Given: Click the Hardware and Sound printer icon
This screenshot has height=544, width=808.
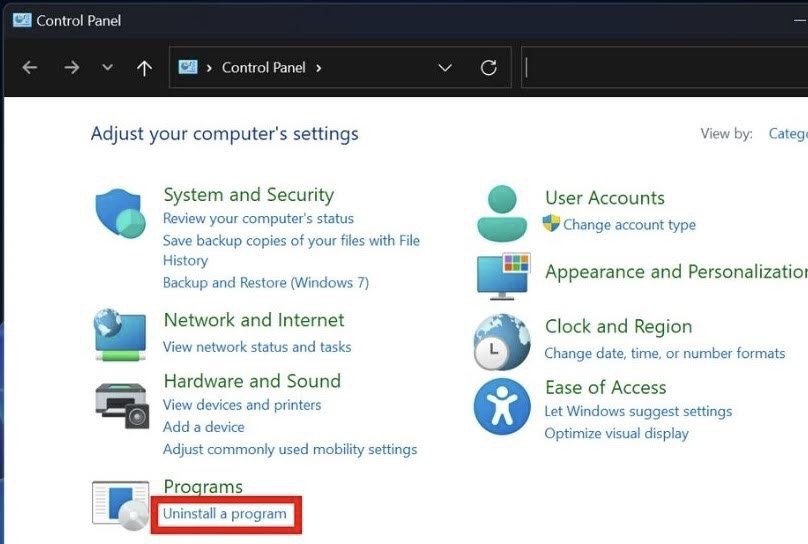Looking at the screenshot, I should click(122, 405).
